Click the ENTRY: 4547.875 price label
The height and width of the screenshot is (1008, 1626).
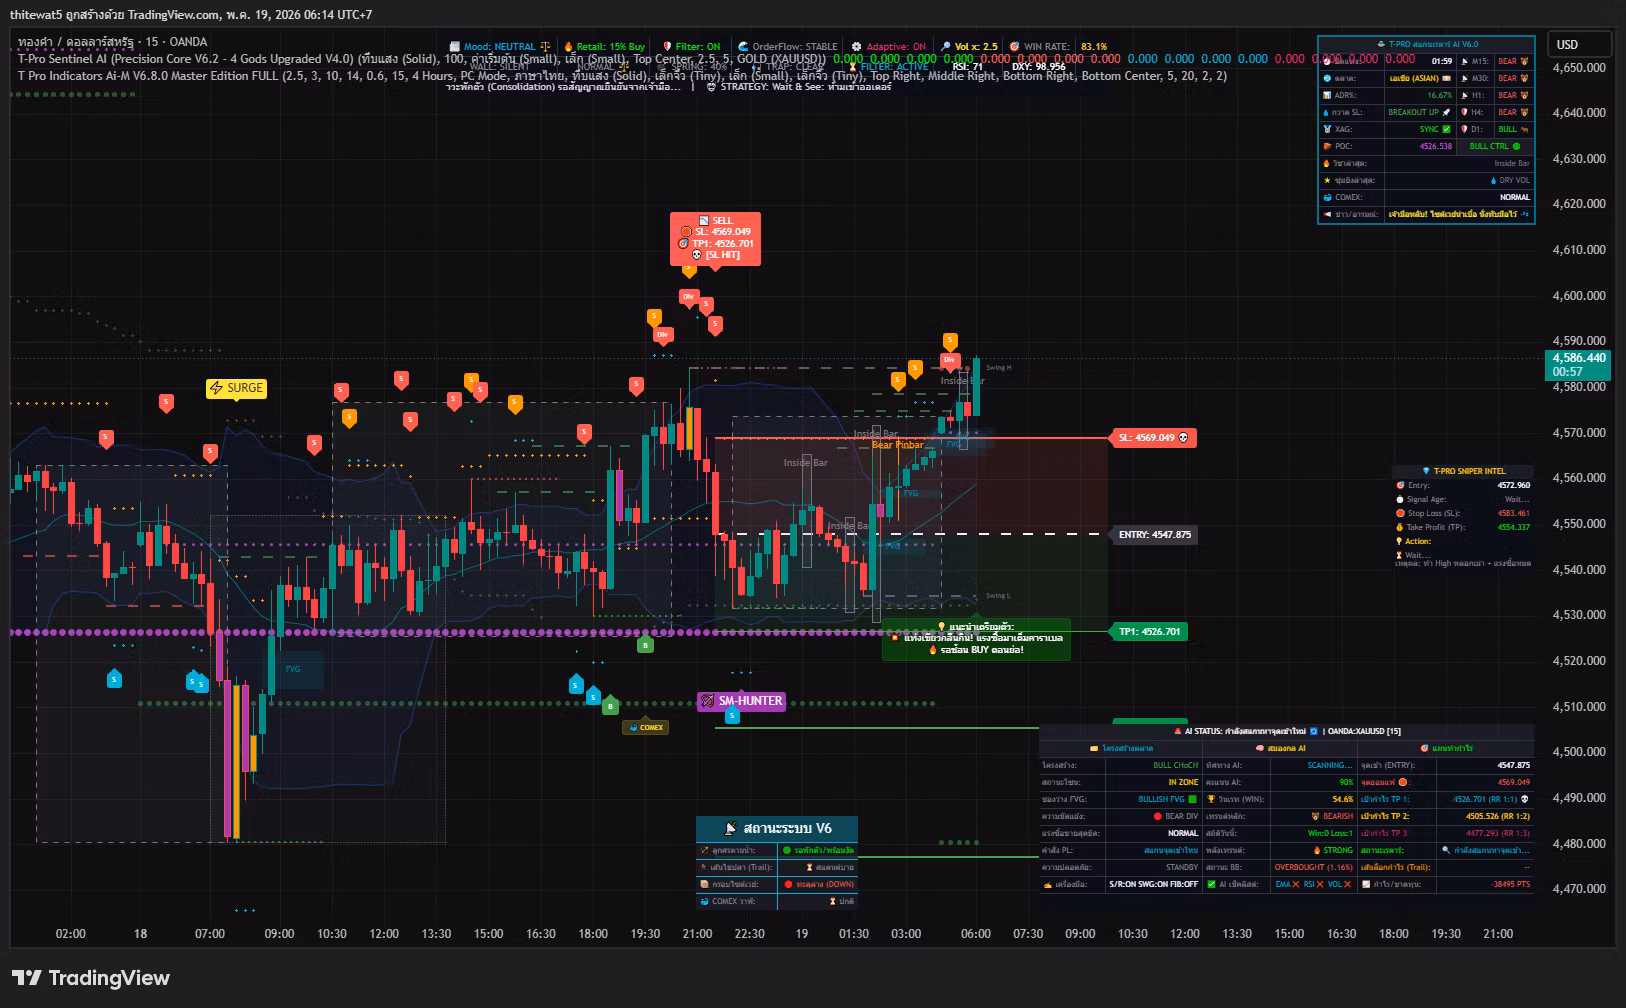click(x=1154, y=535)
